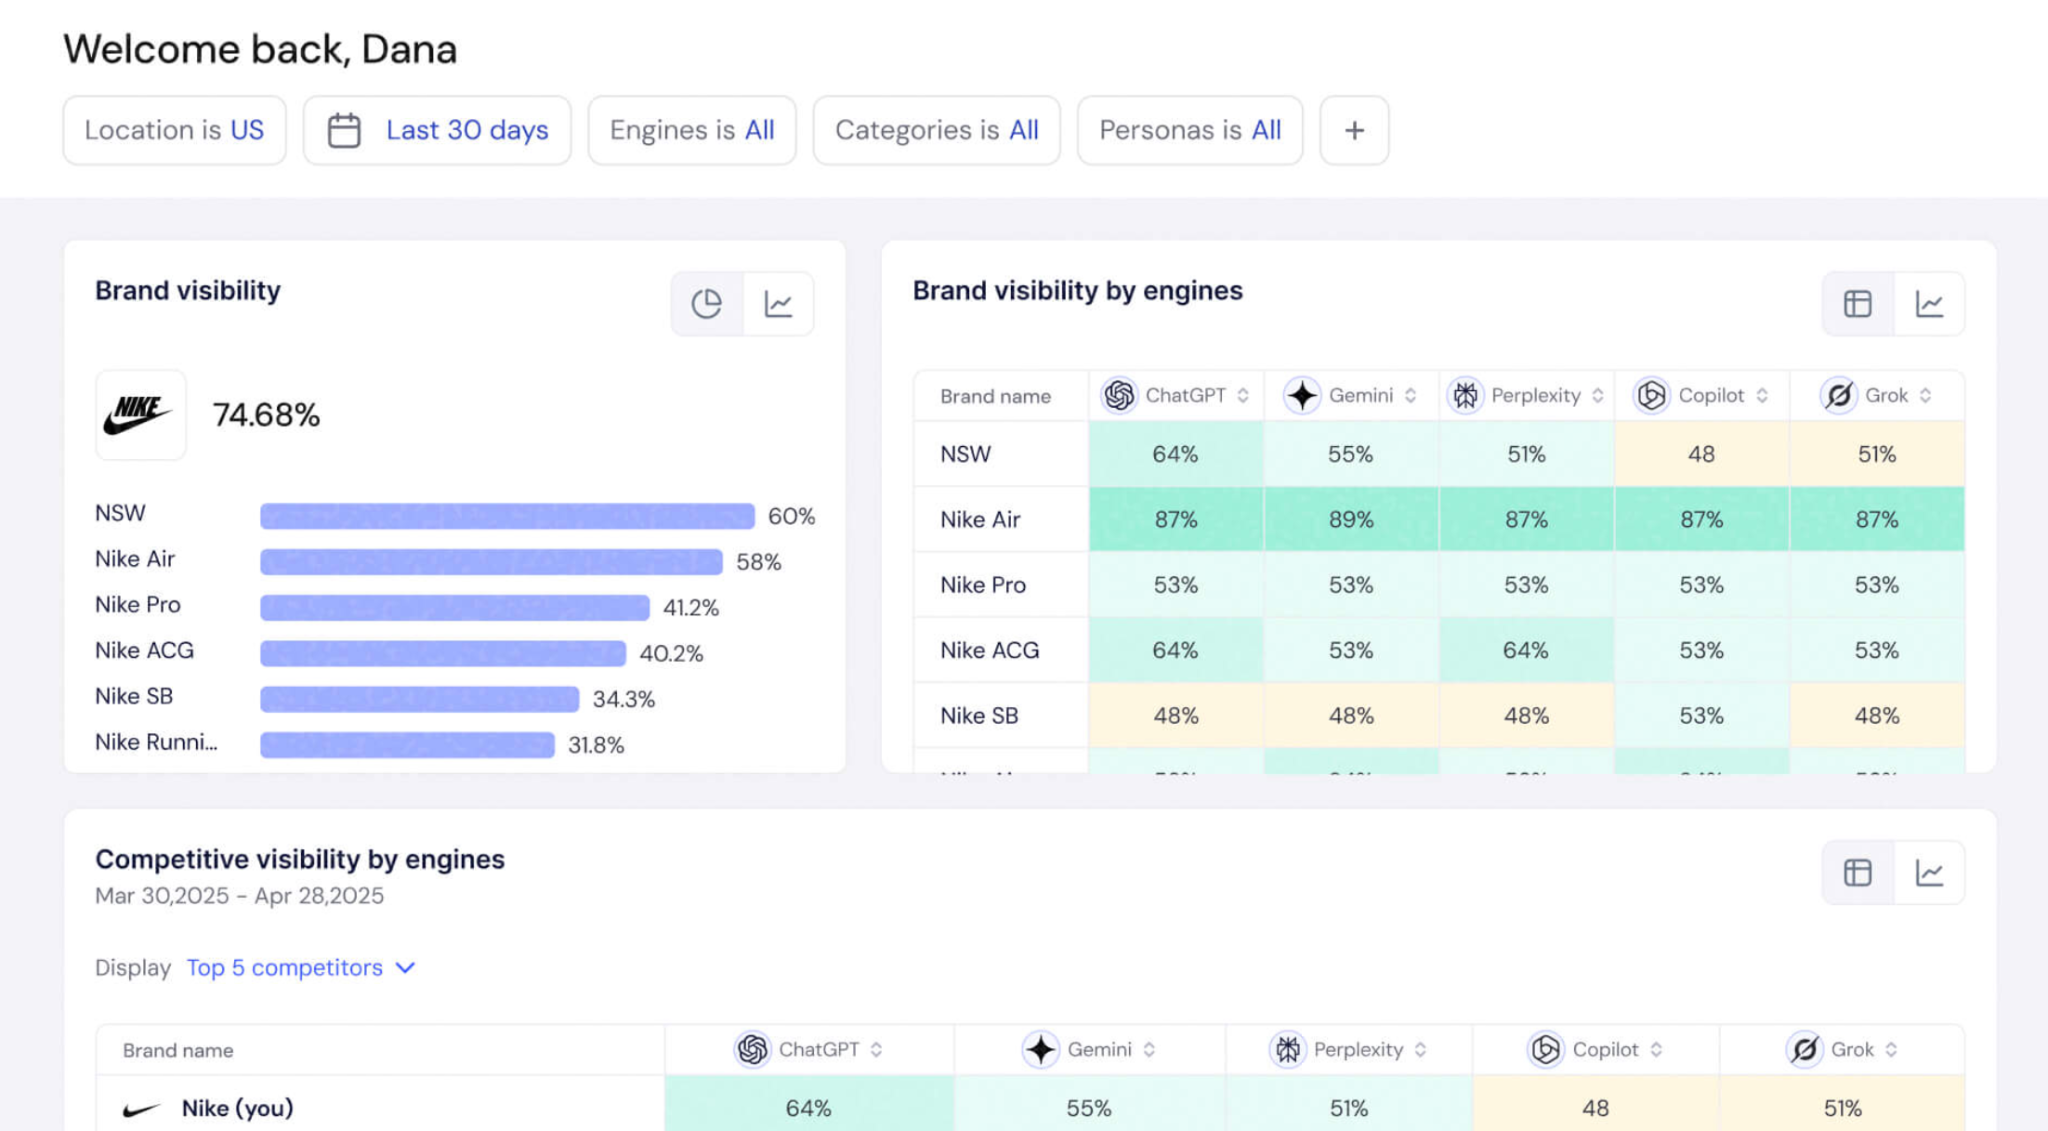Click Gemini icon in Competitive visibility table header
The width and height of the screenshot is (2048, 1131).
click(x=1040, y=1050)
